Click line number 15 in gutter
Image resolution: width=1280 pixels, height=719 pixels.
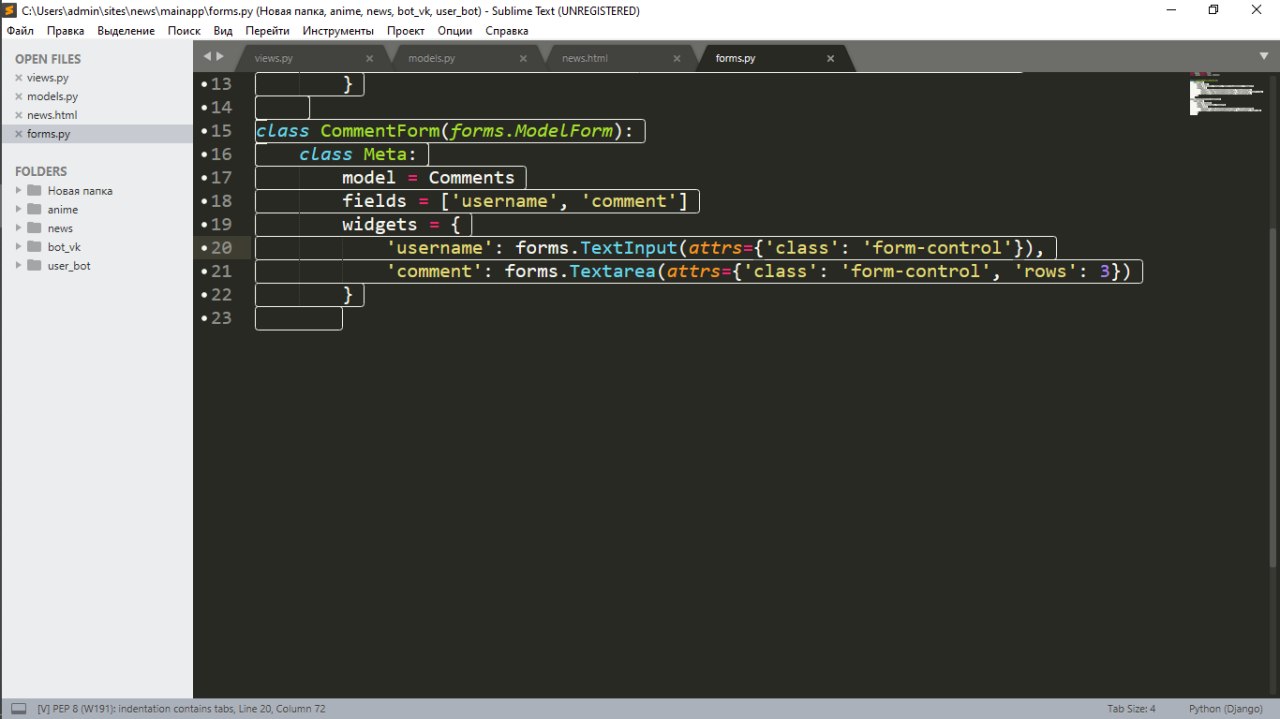pos(220,131)
